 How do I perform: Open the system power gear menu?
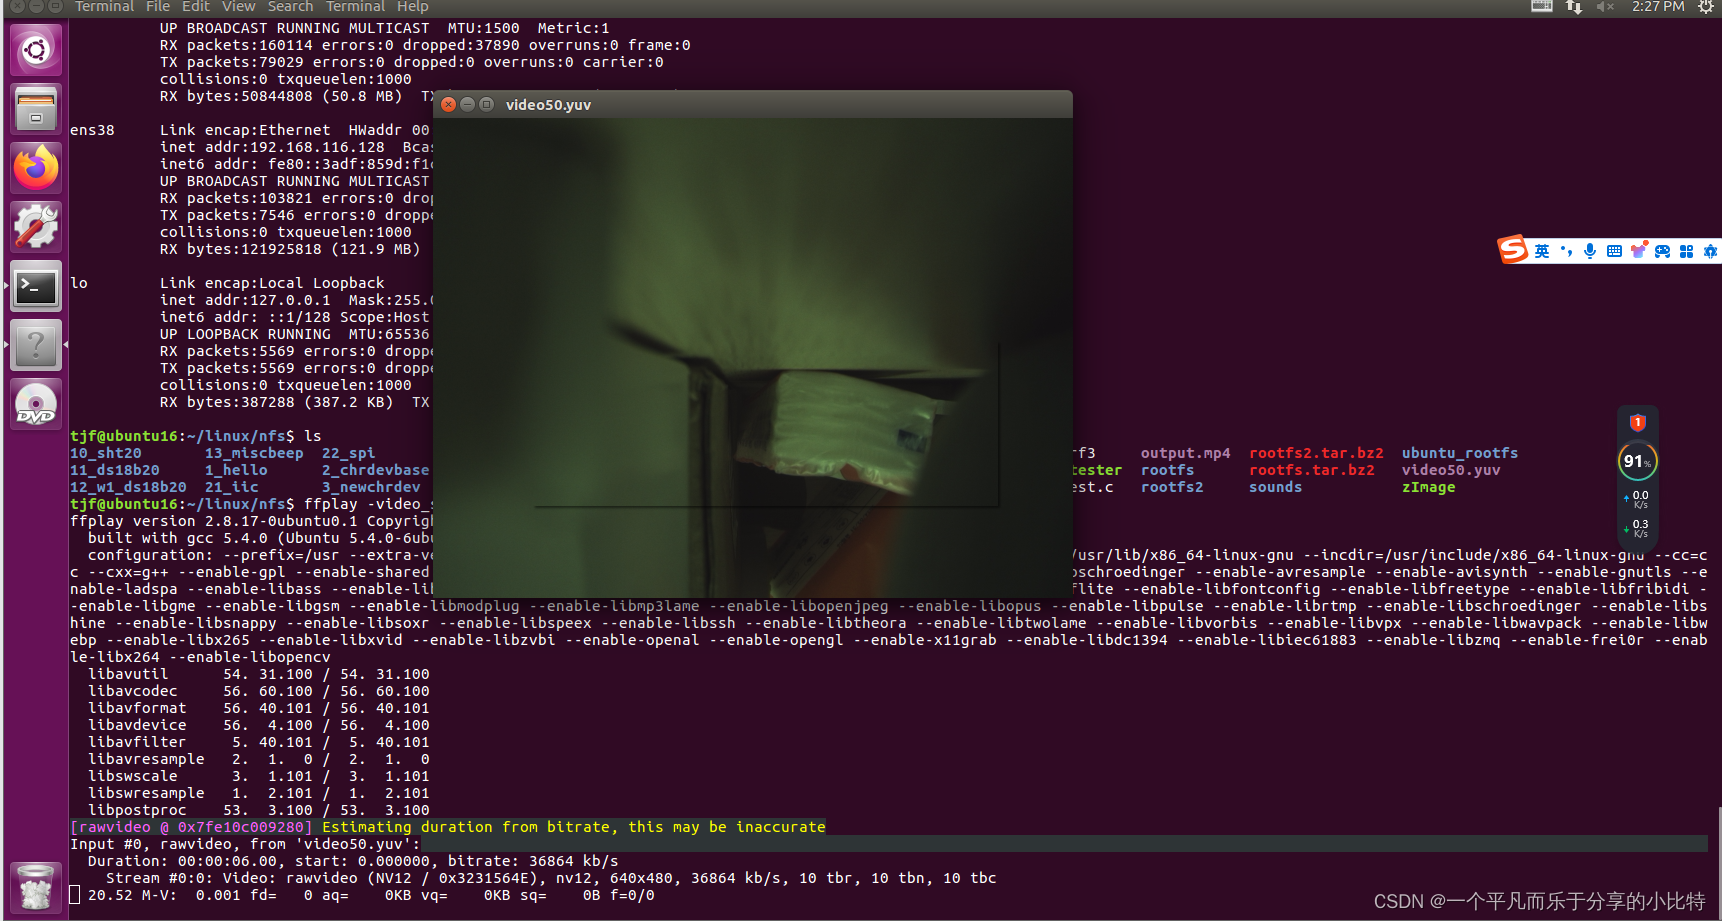coord(1706,7)
